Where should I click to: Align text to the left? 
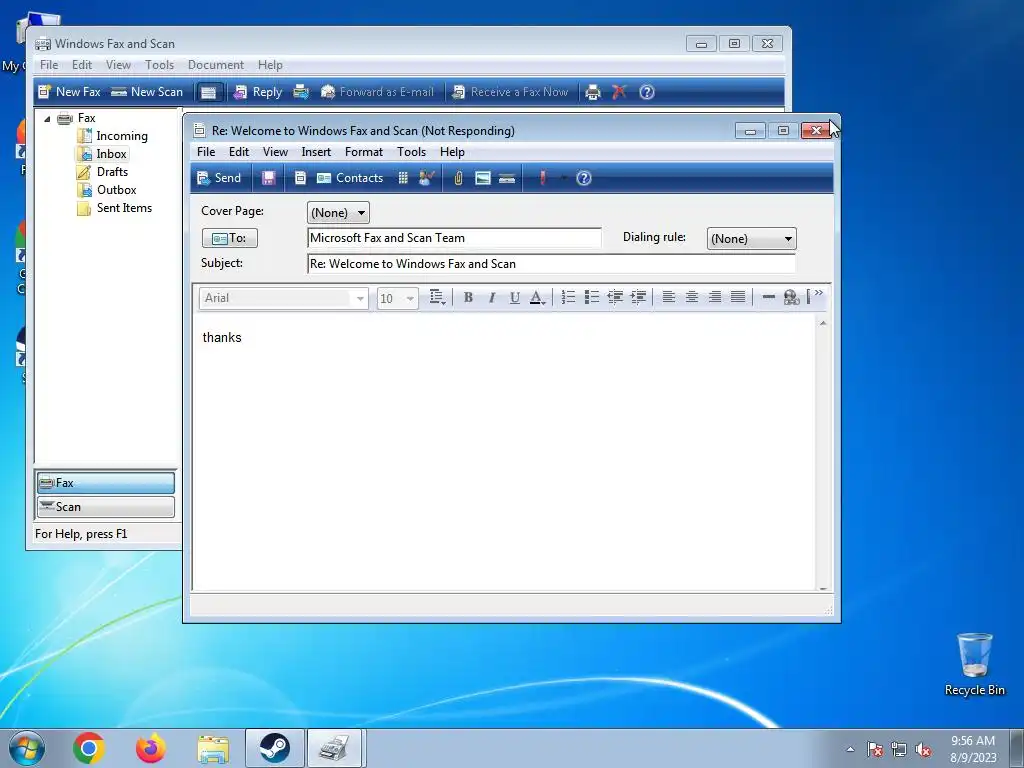pos(668,298)
